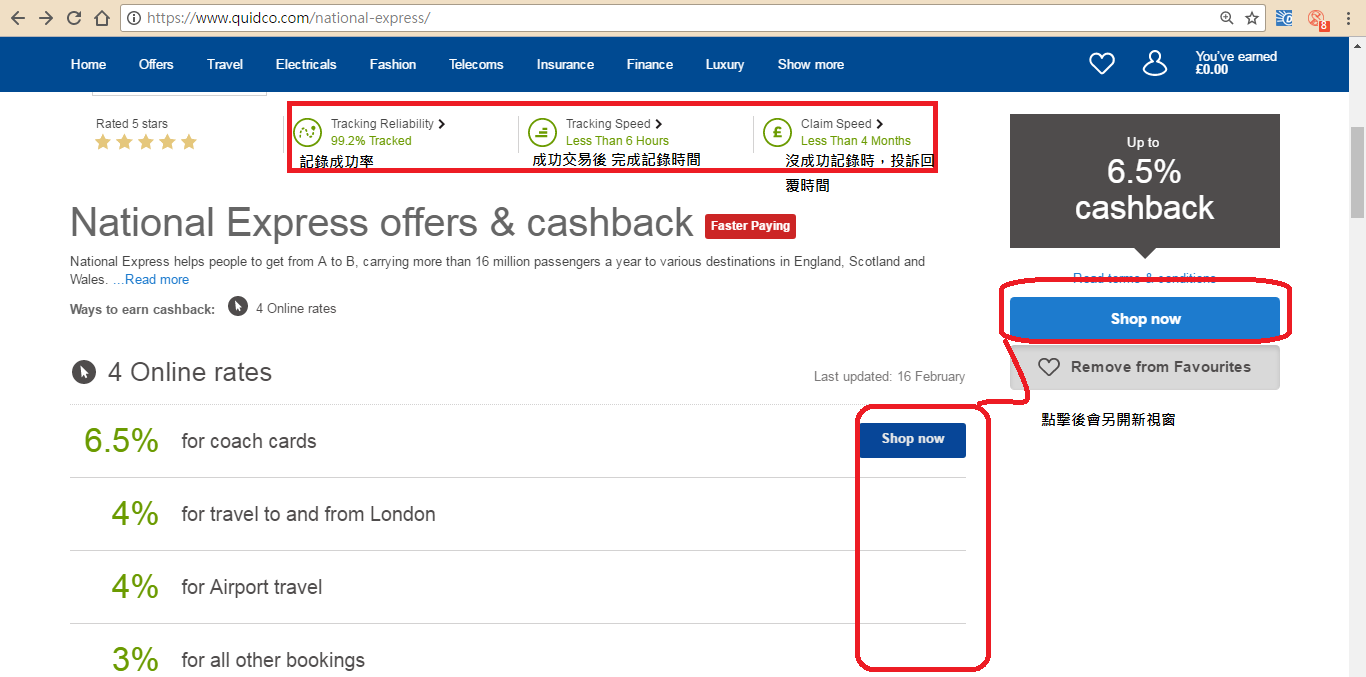Go back using the browser back arrow
1366x677 pixels.
click(18, 18)
